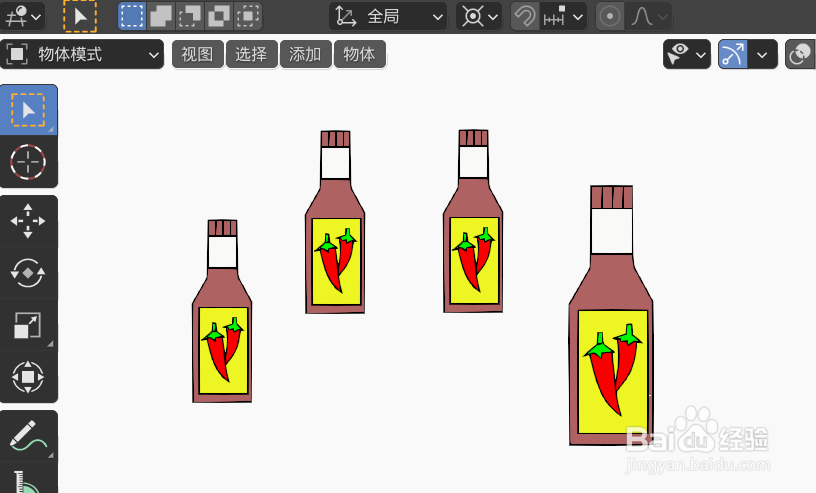
Task: Choose the Intersect Selection mode
Action: point(248,16)
